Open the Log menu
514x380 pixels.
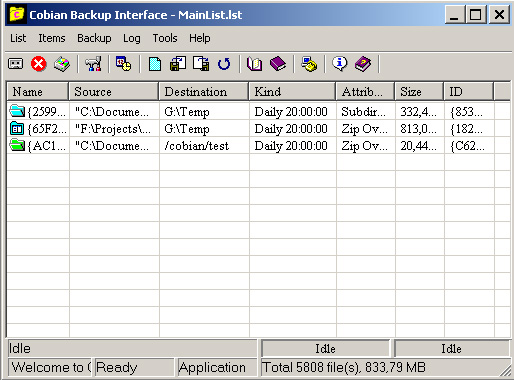pos(132,38)
